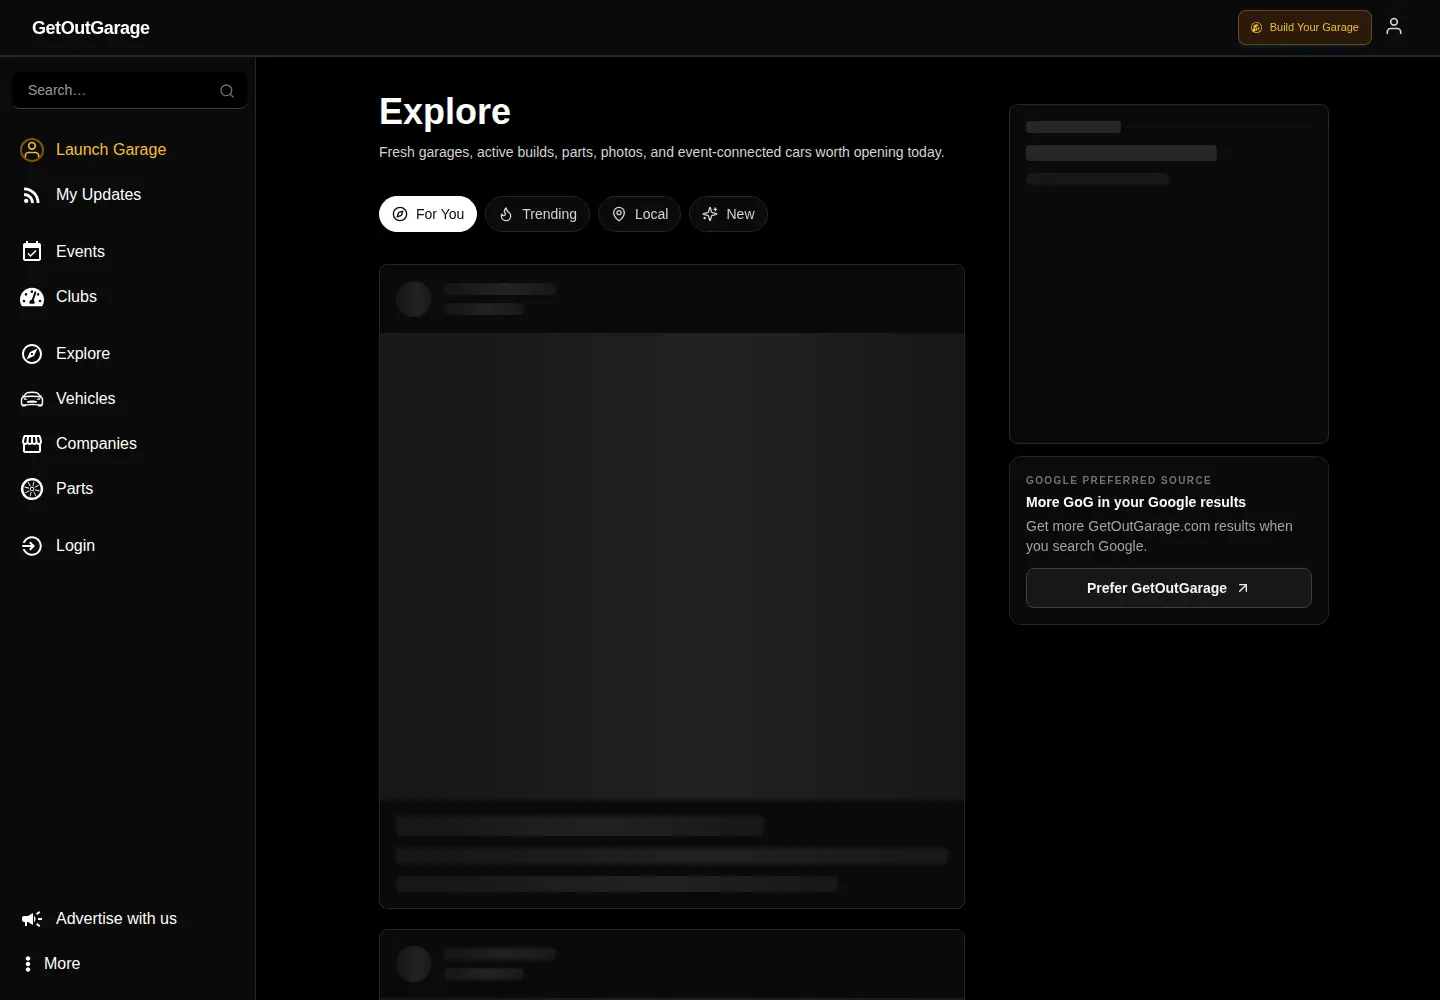
Task: Click the My Updates feed icon
Action: pos(32,195)
